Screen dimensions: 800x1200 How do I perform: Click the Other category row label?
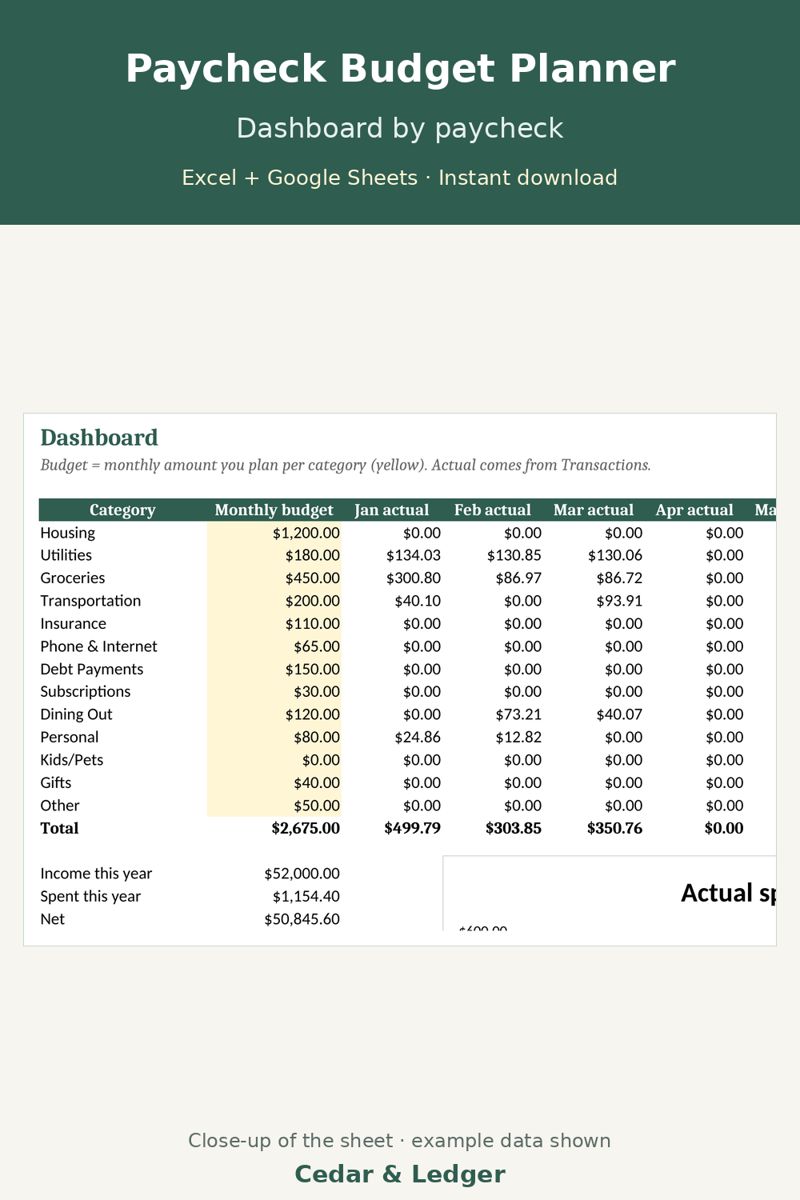(x=60, y=806)
